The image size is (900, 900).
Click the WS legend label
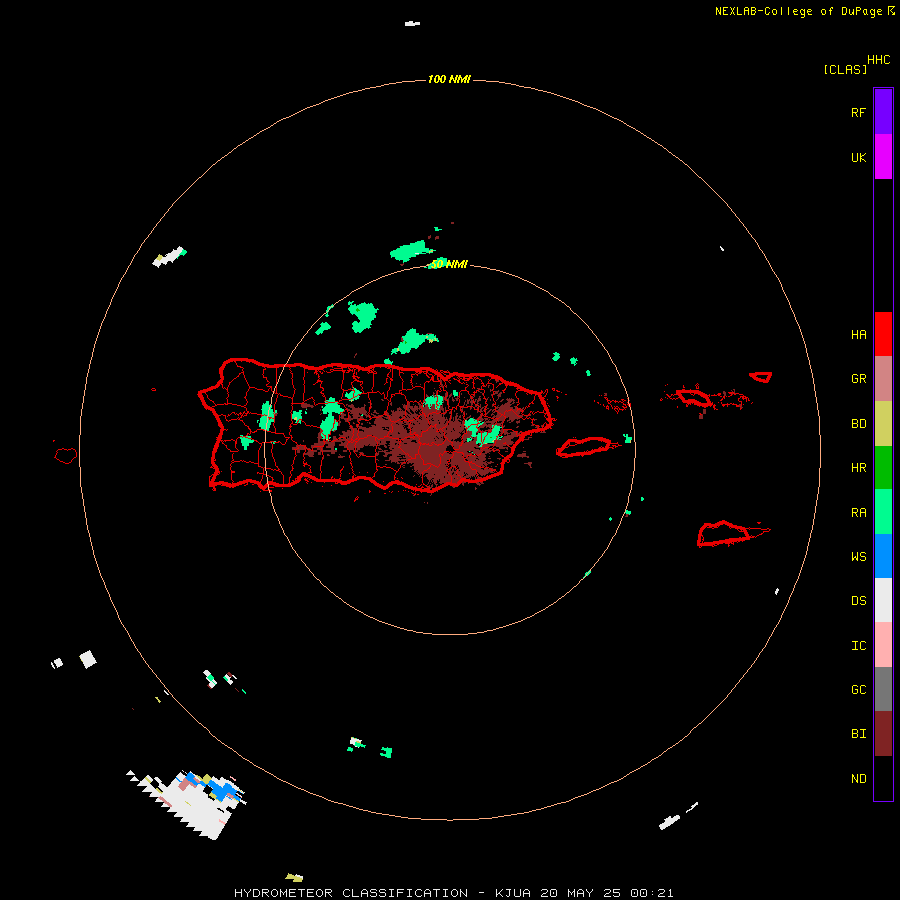point(858,556)
